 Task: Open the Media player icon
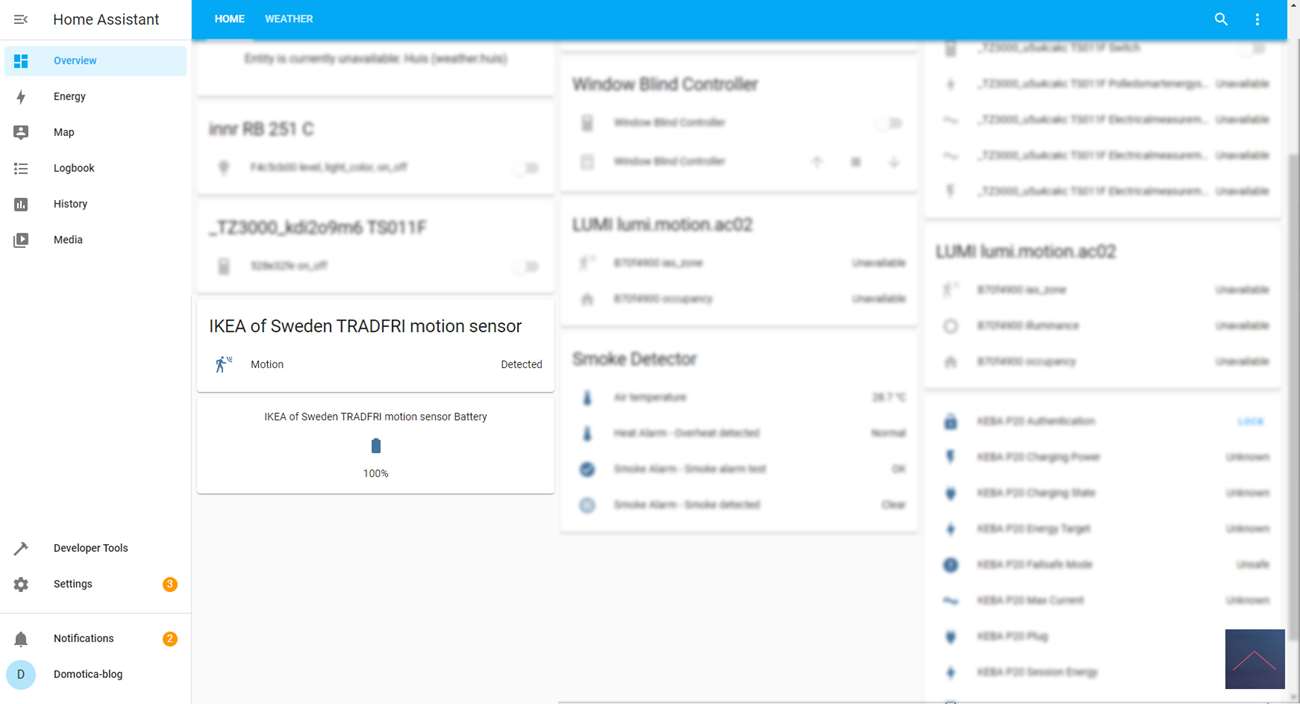pos(21,240)
